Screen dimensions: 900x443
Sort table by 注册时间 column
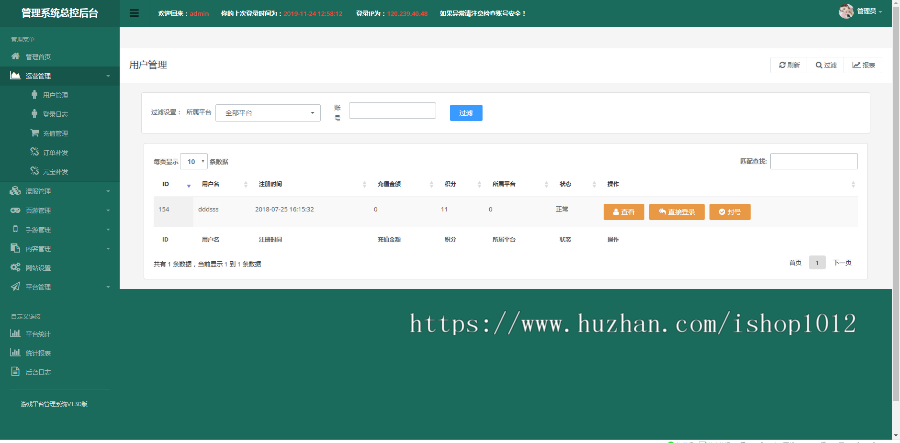(x=364, y=184)
